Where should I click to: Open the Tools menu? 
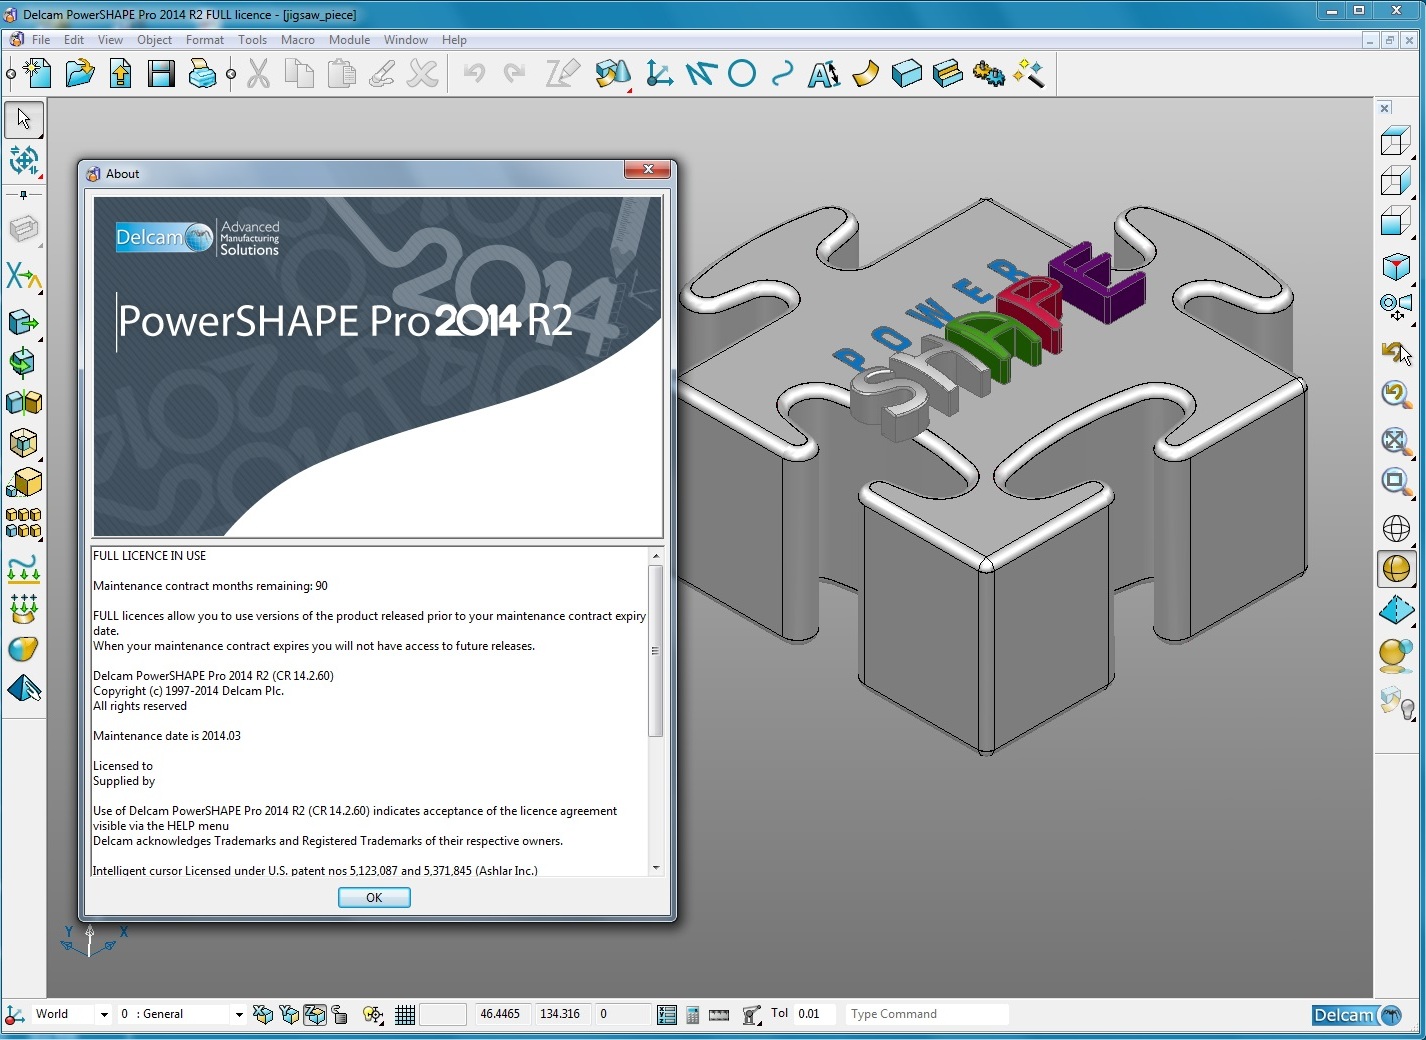coord(252,40)
